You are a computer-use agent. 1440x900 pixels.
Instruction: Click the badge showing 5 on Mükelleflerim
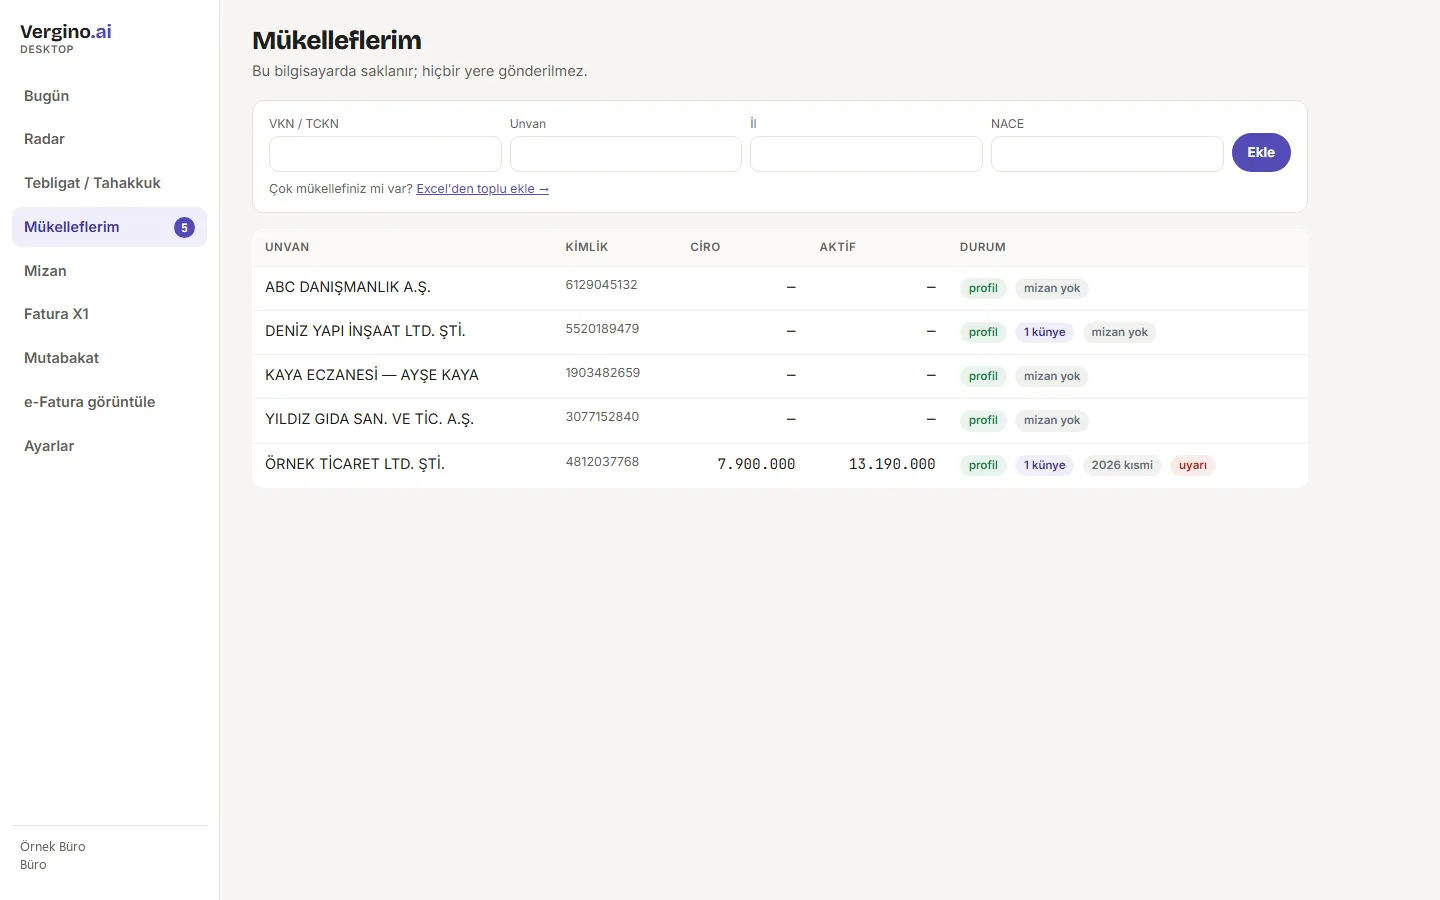pos(184,227)
